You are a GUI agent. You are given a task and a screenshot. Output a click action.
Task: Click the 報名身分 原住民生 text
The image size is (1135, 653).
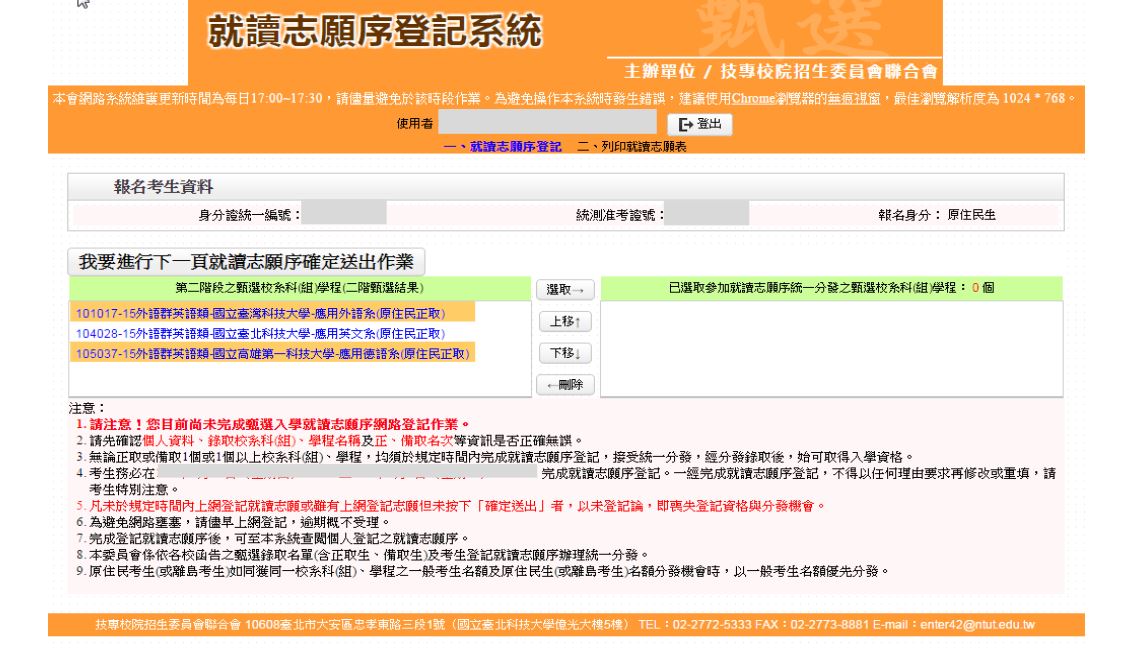coord(937,215)
